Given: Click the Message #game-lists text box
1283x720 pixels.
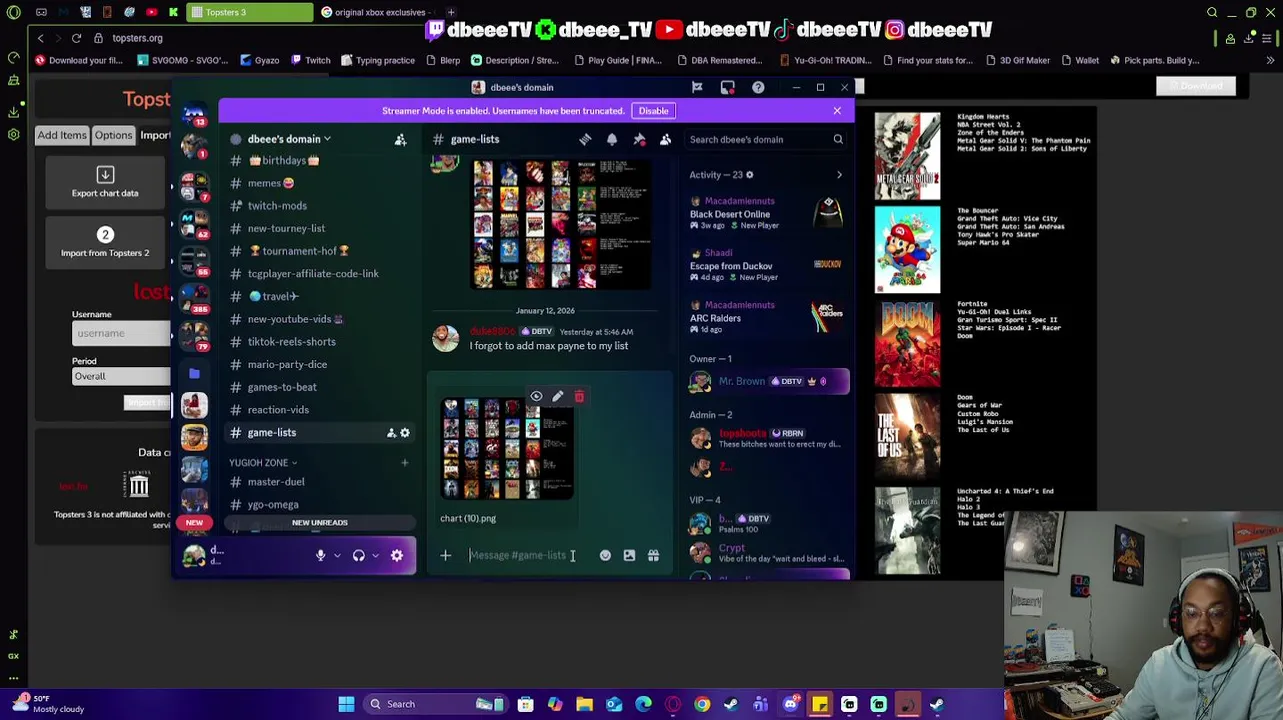Looking at the screenshot, I should [527, 556].
